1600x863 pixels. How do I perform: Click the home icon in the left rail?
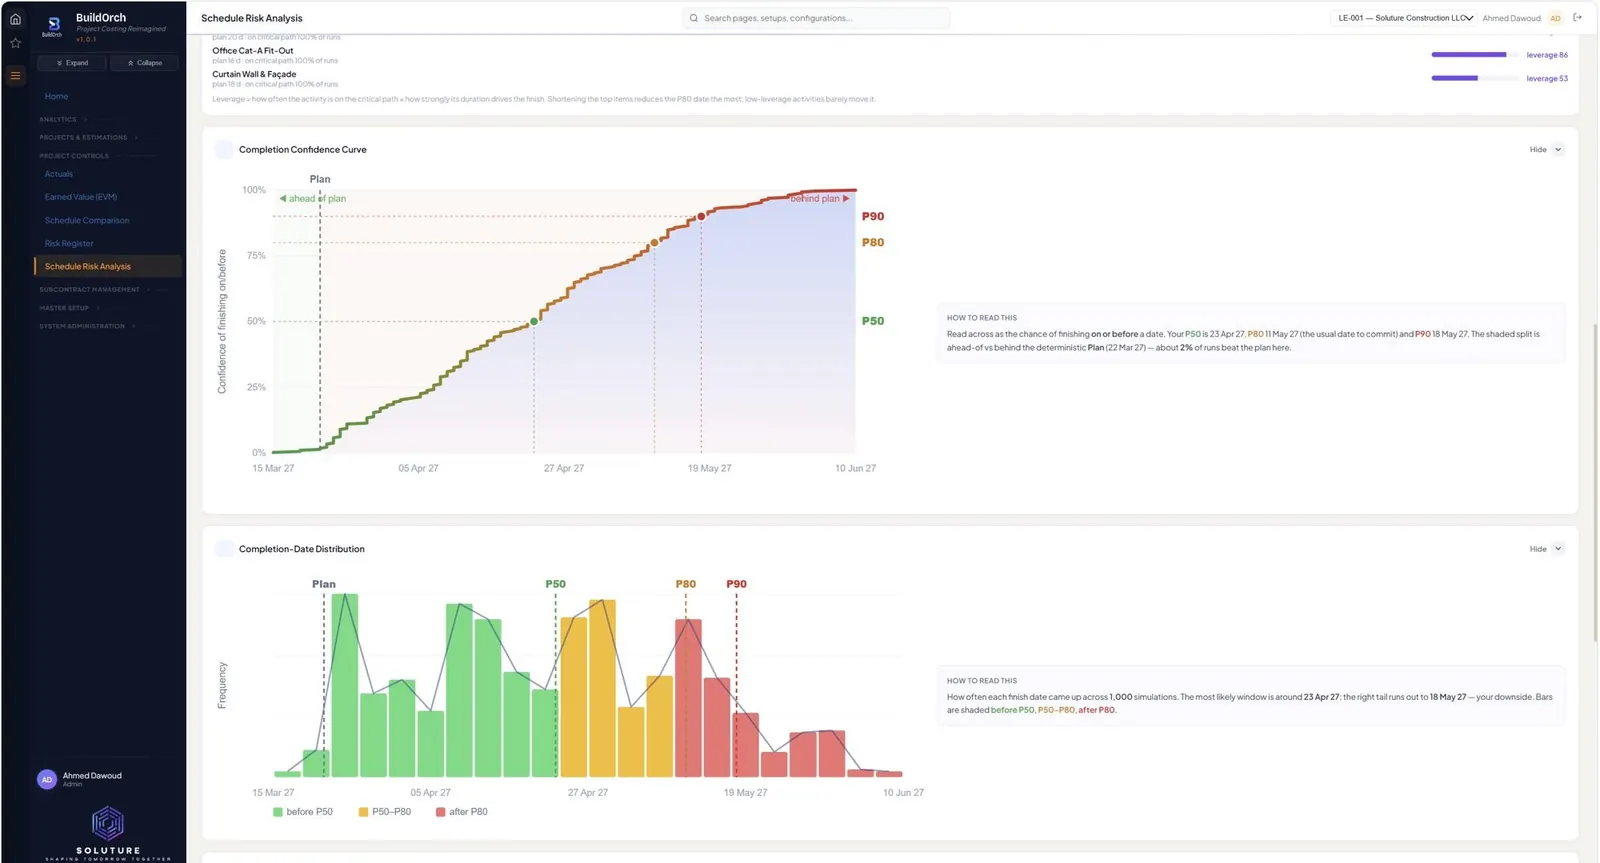pyautogui.click(x=15, y=19)
